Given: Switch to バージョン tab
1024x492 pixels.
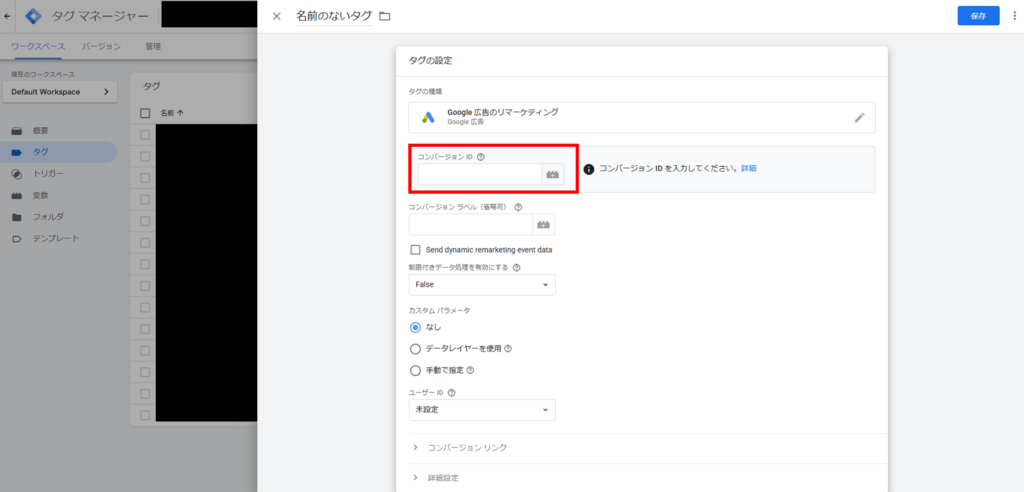Looking at the screenshot, I should [x=101, y=46].
